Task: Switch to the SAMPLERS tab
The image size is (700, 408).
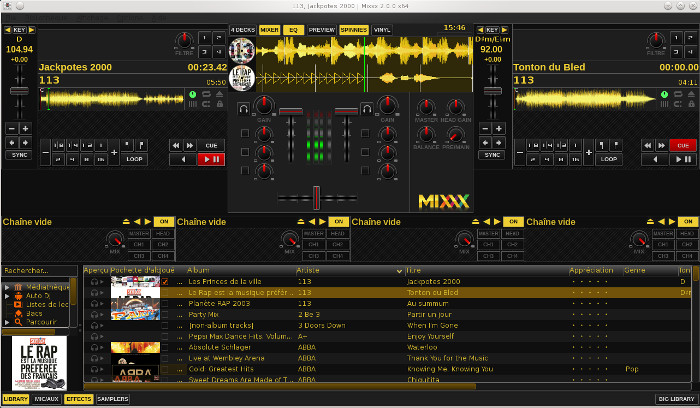Action: coord(111,399)
